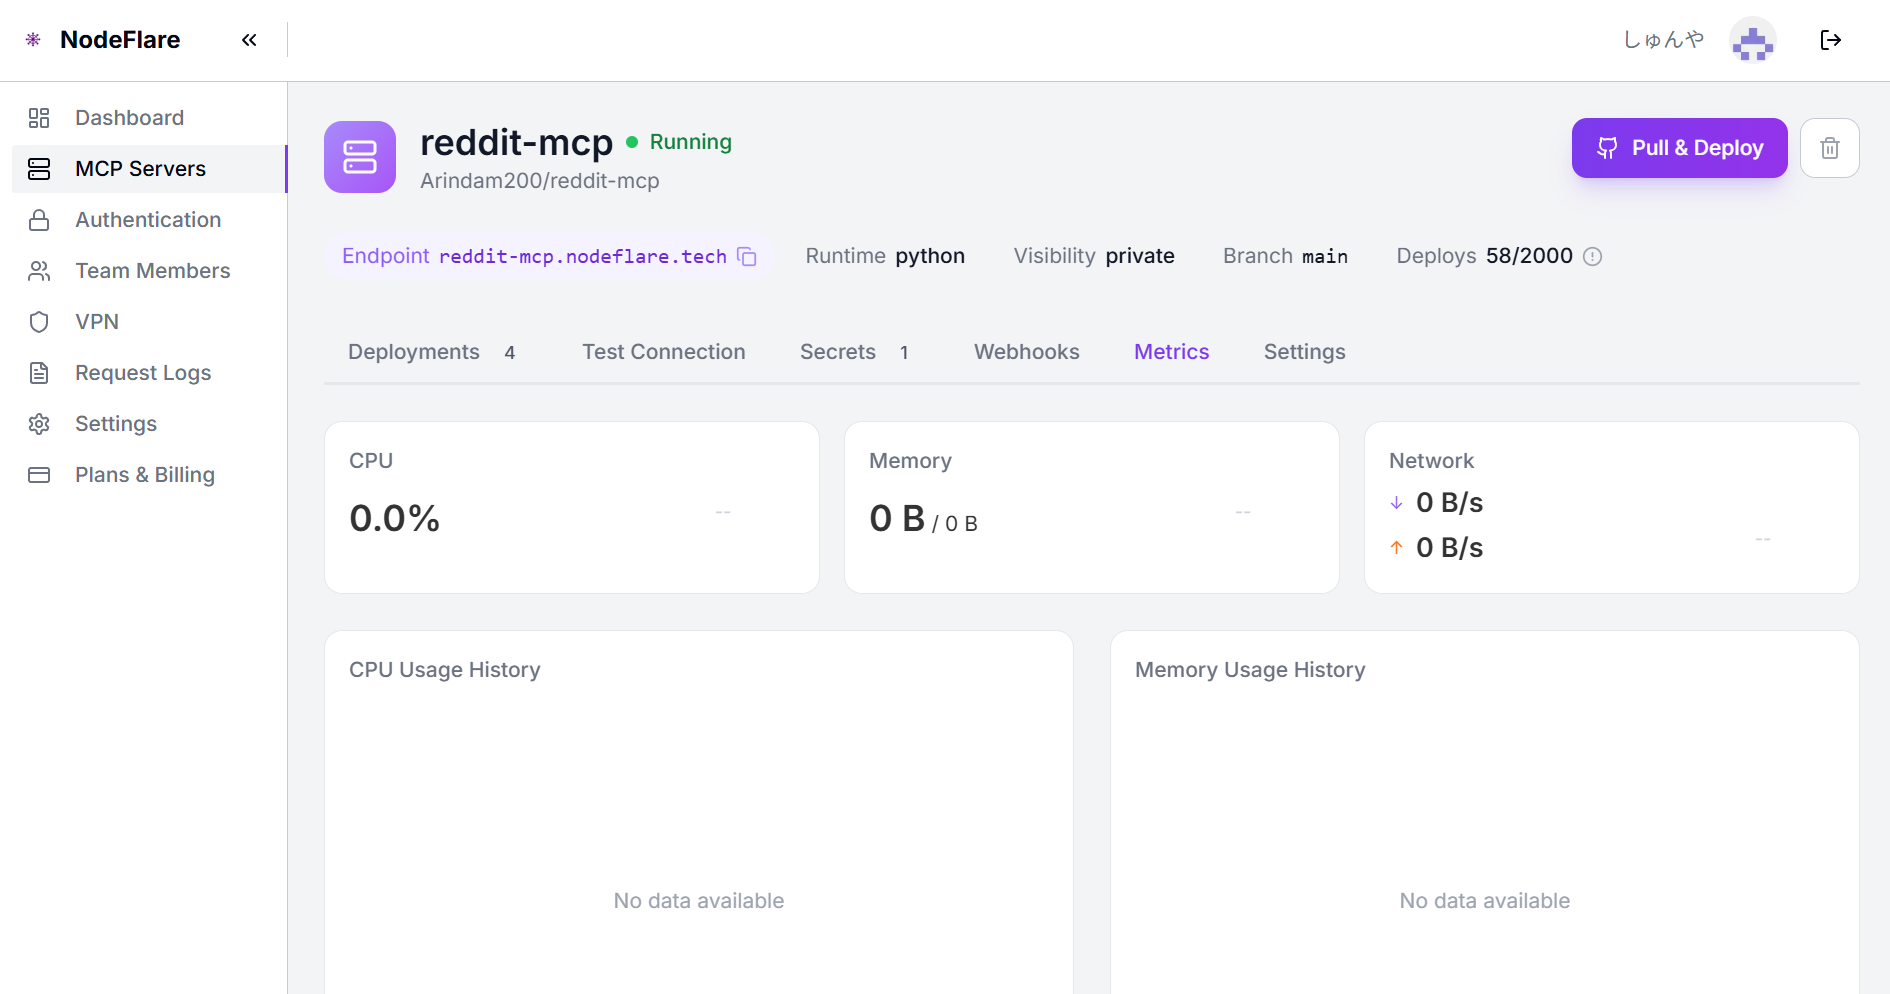This screenshot has height=994, width=1890.
Task: Click the sidebar Settings gear icon
Action: point(39,424)
